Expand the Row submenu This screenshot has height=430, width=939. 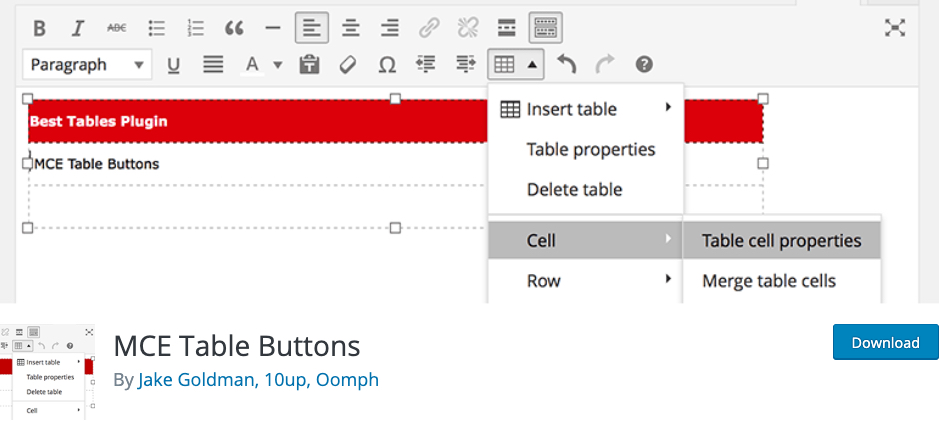coord(586,280)
